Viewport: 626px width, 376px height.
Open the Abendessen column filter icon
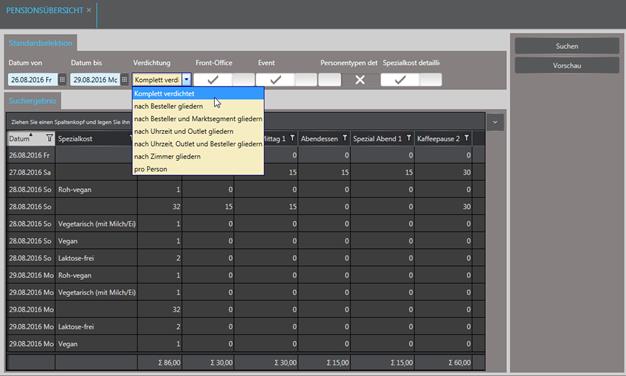(x=345, y=138)
